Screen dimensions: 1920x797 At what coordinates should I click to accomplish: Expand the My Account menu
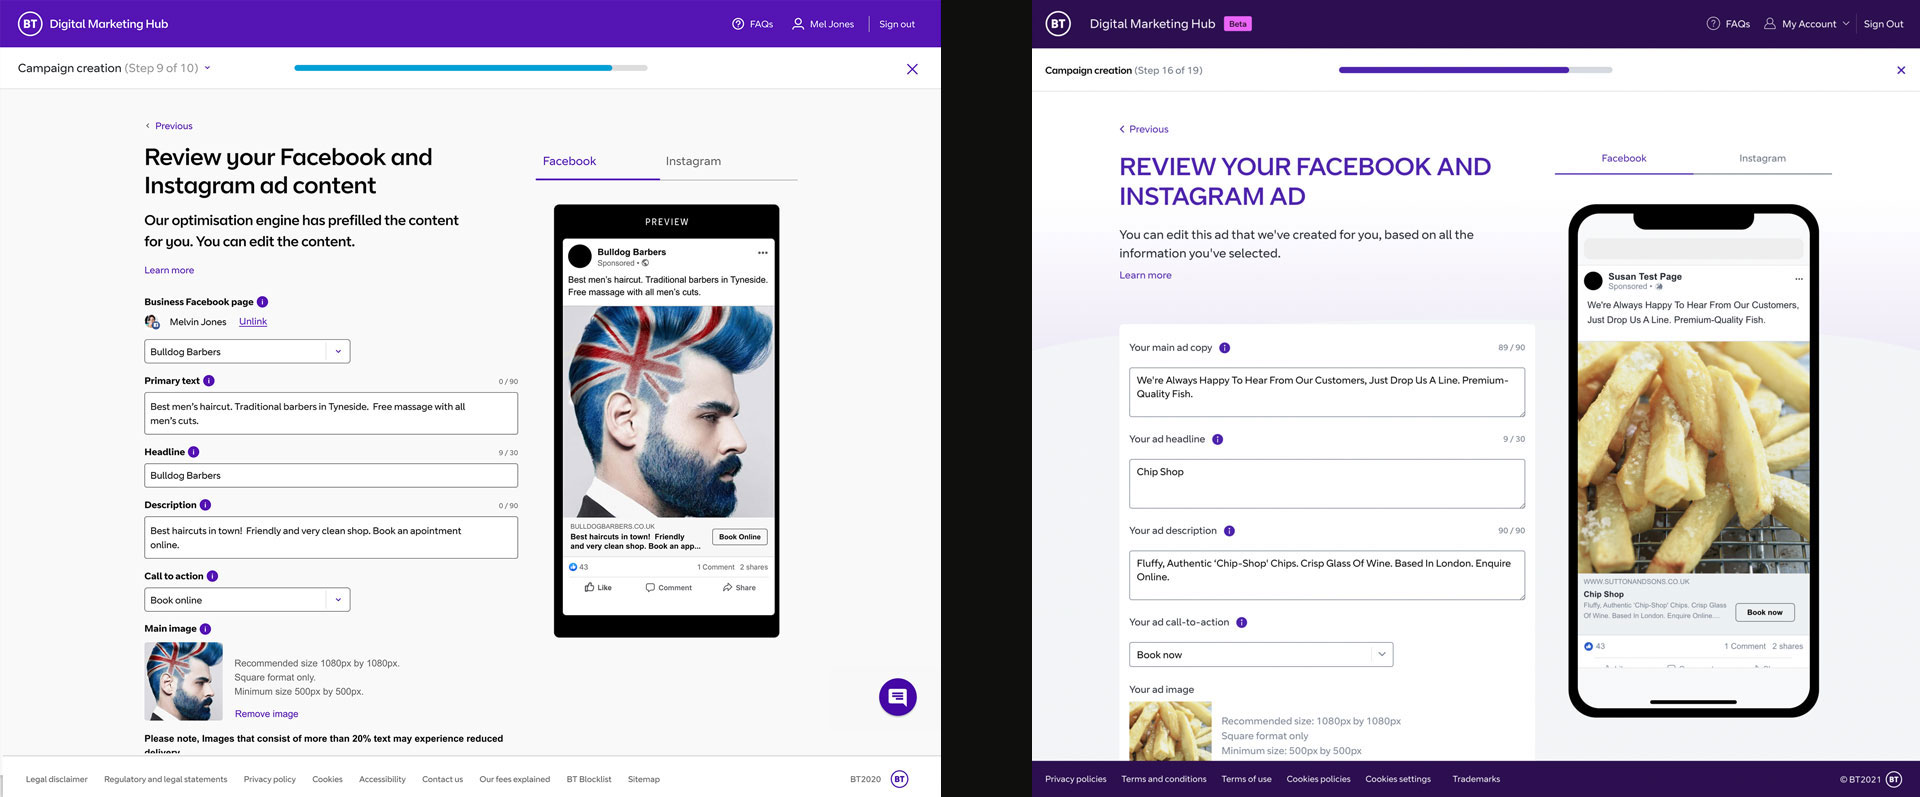click(x=1806, y=24)
